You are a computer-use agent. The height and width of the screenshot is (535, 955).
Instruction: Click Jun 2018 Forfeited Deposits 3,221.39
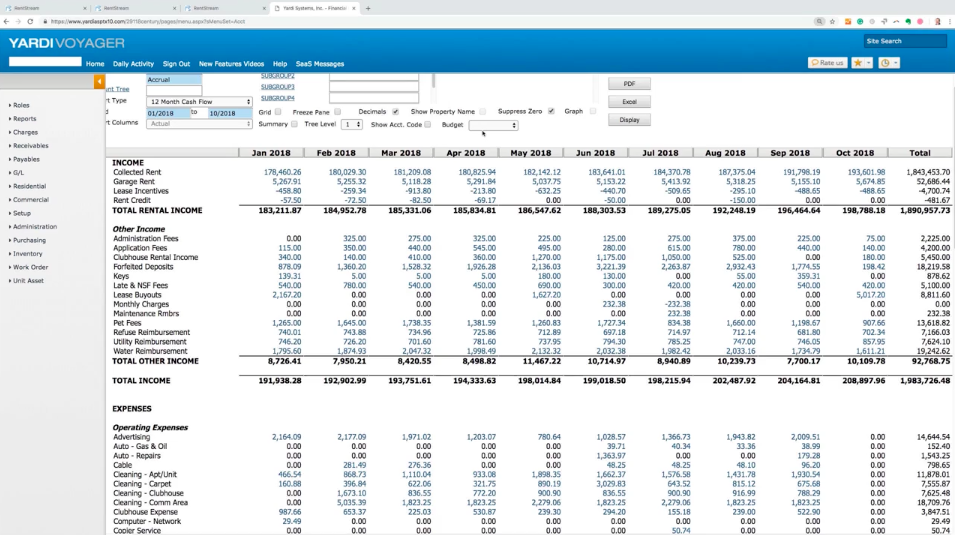[611, 267]
